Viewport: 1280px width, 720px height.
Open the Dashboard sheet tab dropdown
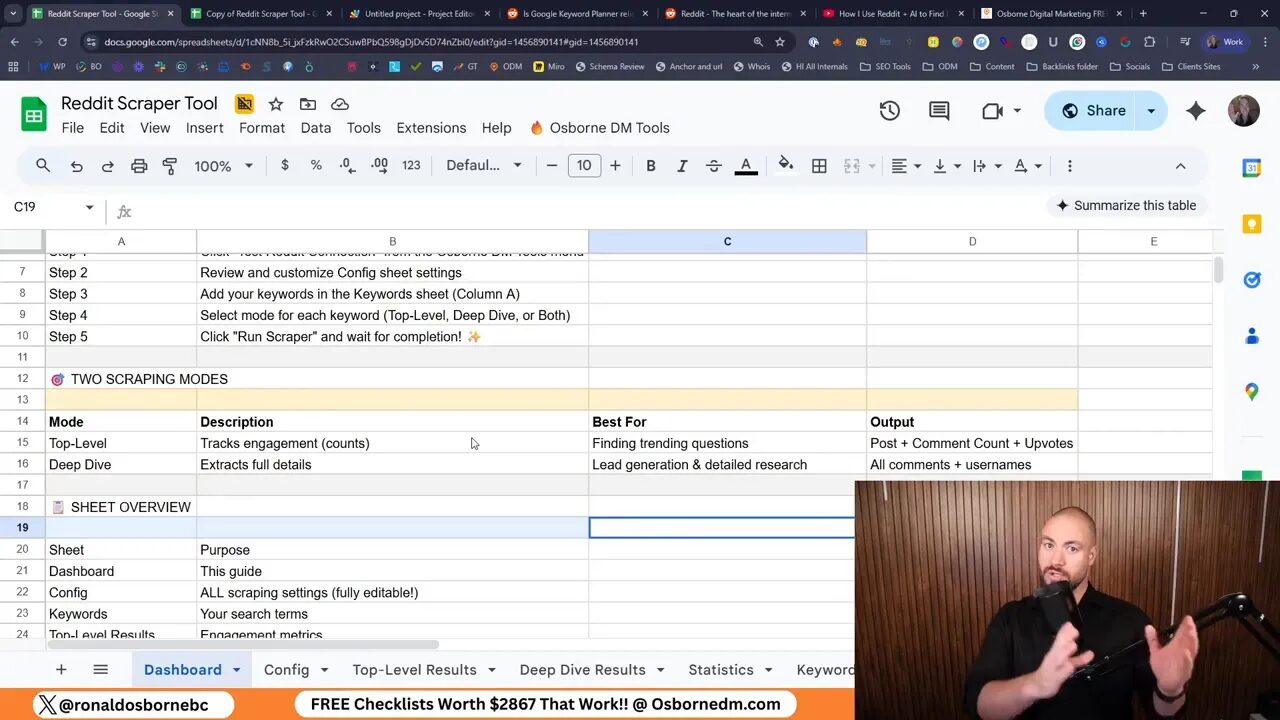click(x=235, y=669)
